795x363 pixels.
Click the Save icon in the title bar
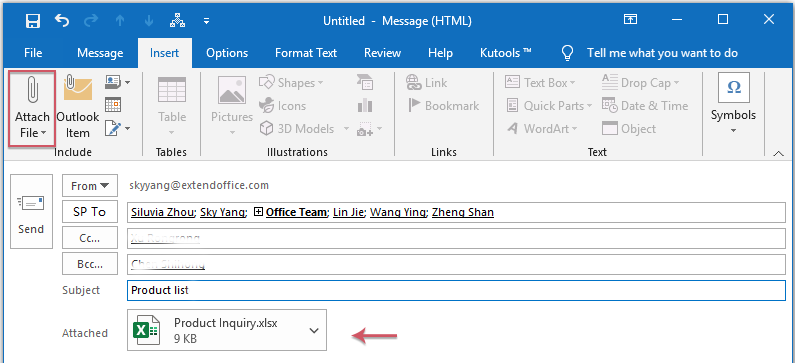coord(33,21)
